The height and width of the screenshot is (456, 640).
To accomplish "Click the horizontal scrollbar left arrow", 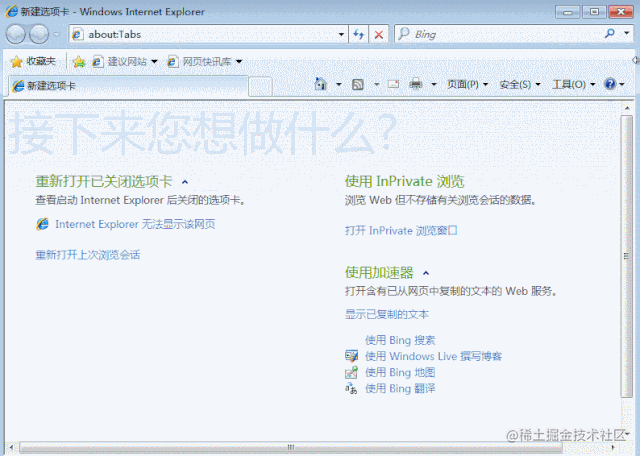I will [11, 447].
